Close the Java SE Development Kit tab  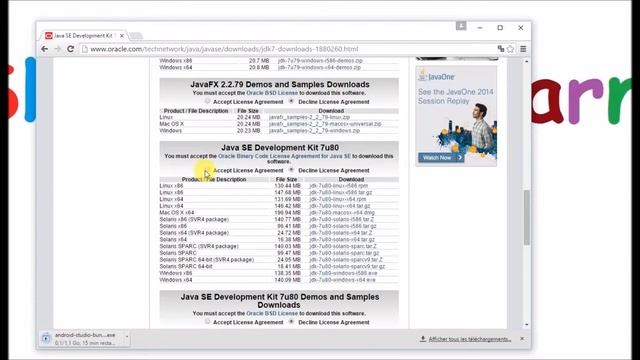122,36
